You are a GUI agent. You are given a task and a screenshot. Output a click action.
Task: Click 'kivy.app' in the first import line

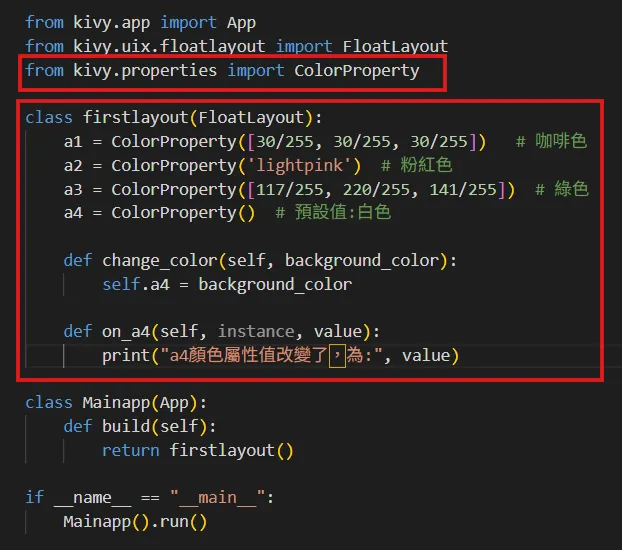111,23
